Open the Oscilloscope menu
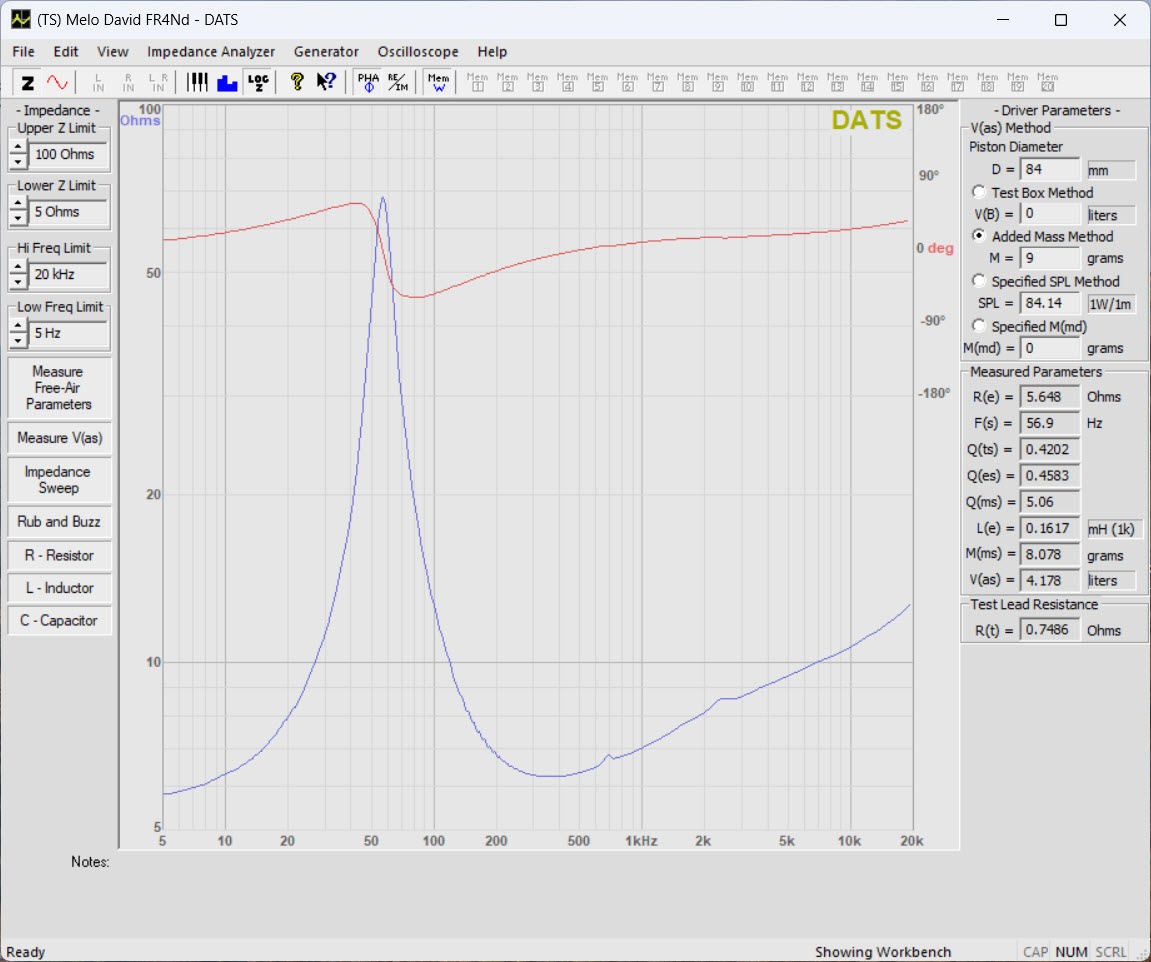Viewport: 1151px width, 962px height. click(x=418, y=52)
